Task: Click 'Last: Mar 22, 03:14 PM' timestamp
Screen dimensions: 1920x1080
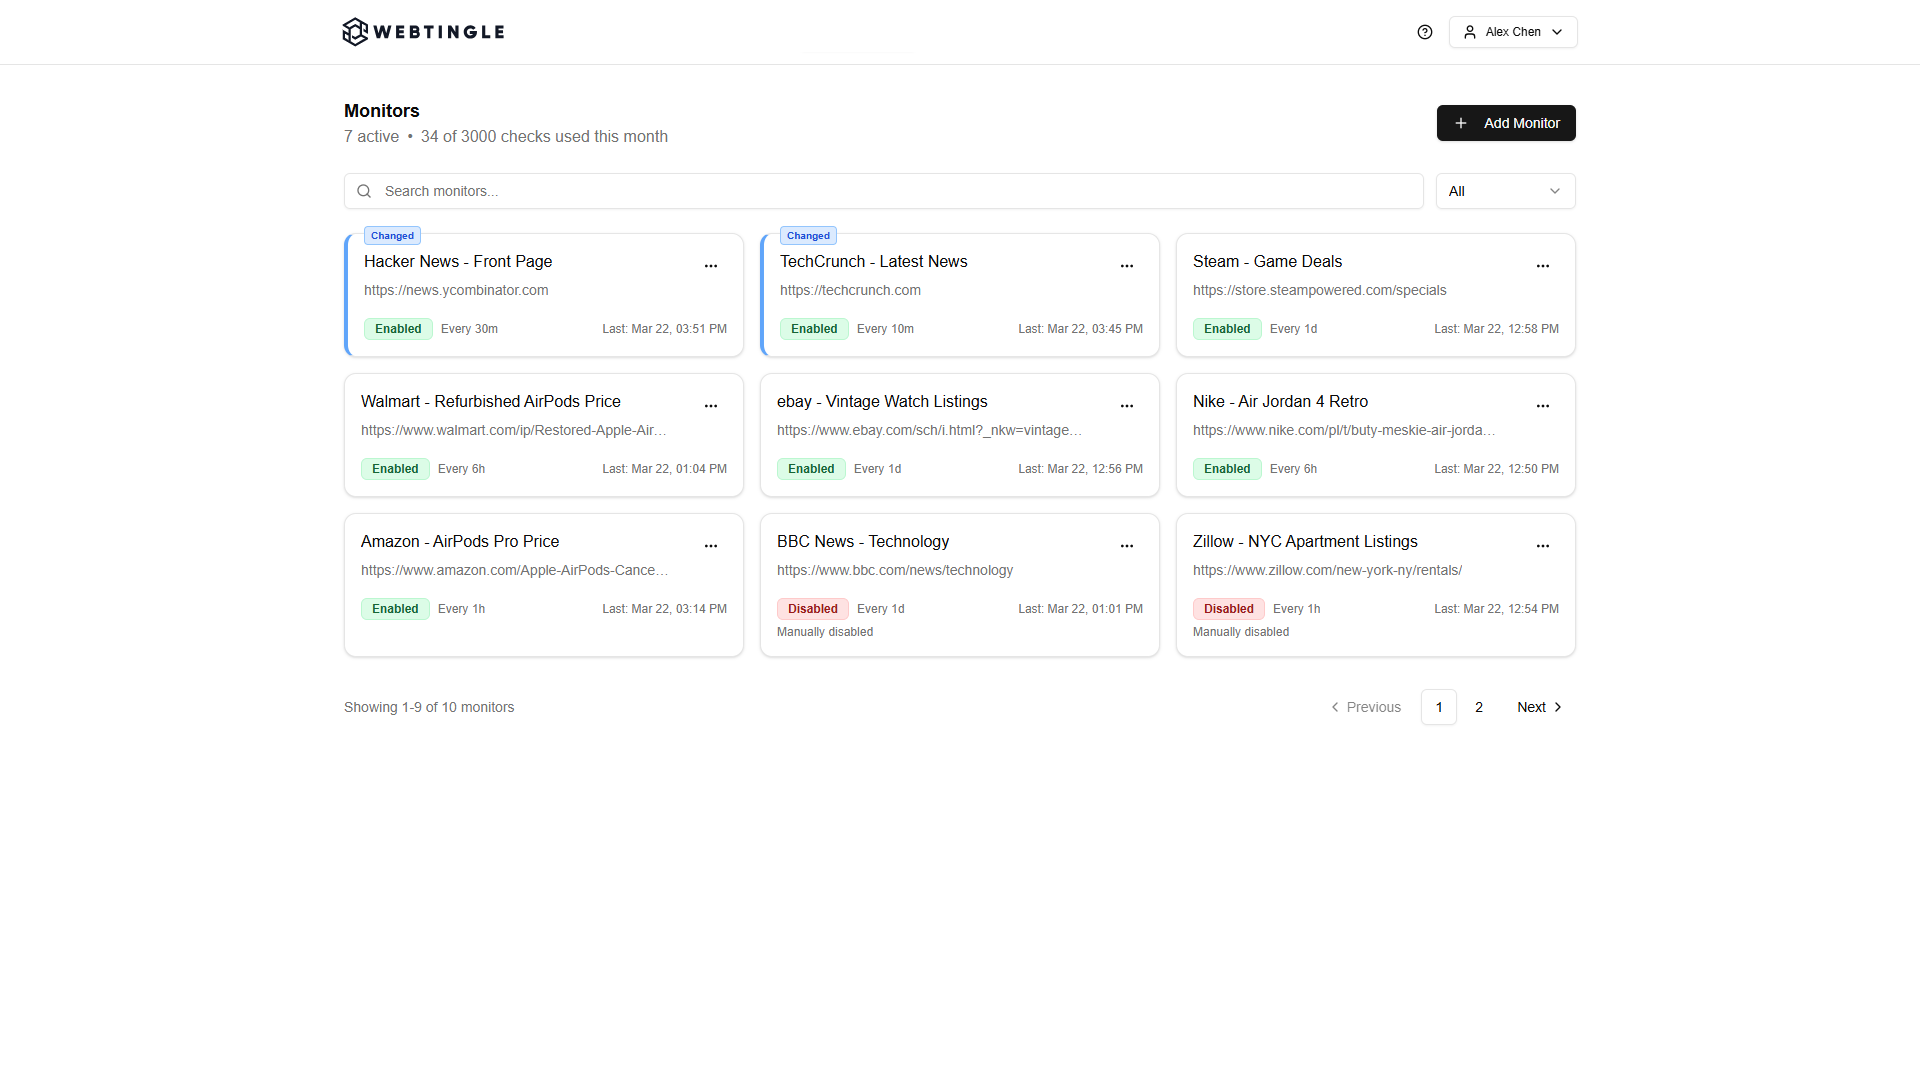Action: click(664, 609)
